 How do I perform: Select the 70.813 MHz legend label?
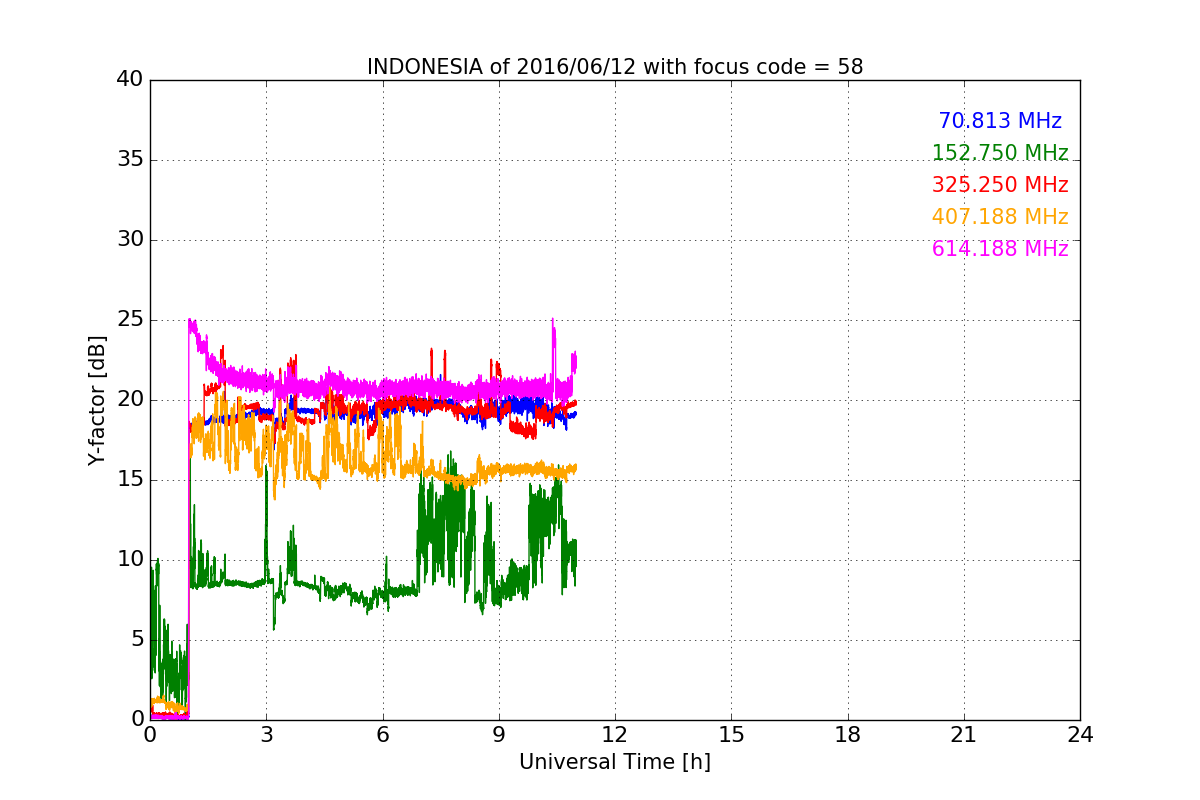pos(1000,121)
